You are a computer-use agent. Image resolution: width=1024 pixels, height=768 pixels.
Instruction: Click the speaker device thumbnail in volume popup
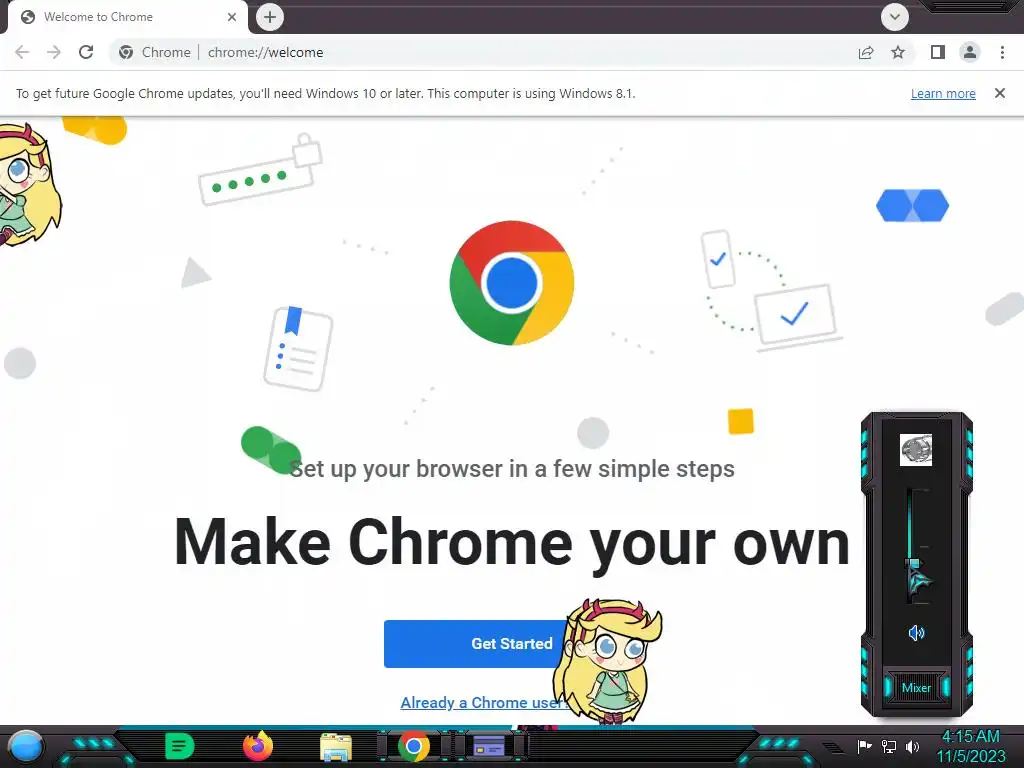(916, 450)
